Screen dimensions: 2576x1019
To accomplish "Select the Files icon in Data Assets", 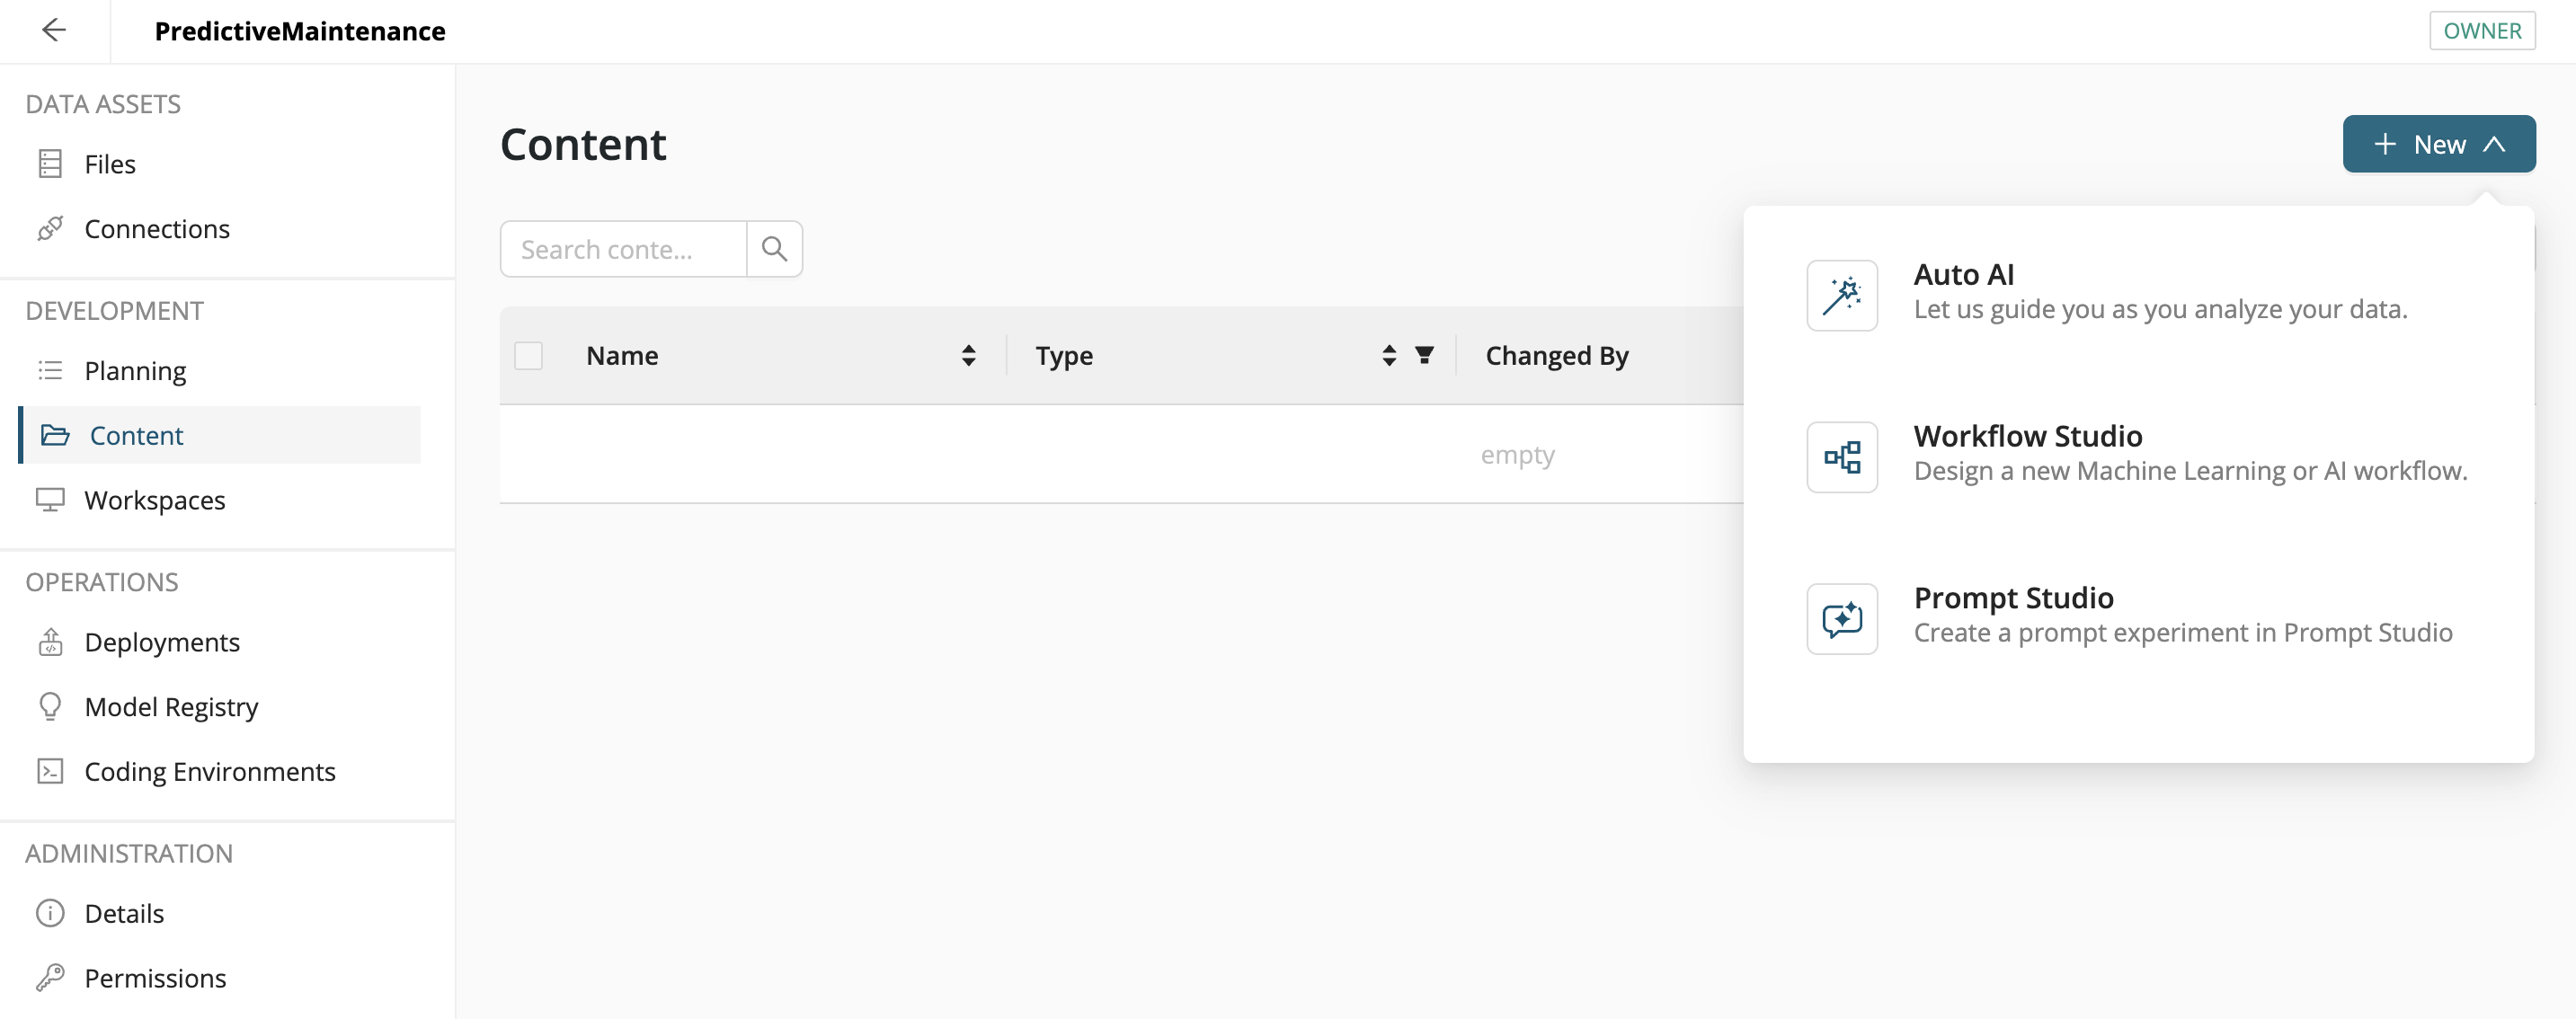I will pos(51,163).
